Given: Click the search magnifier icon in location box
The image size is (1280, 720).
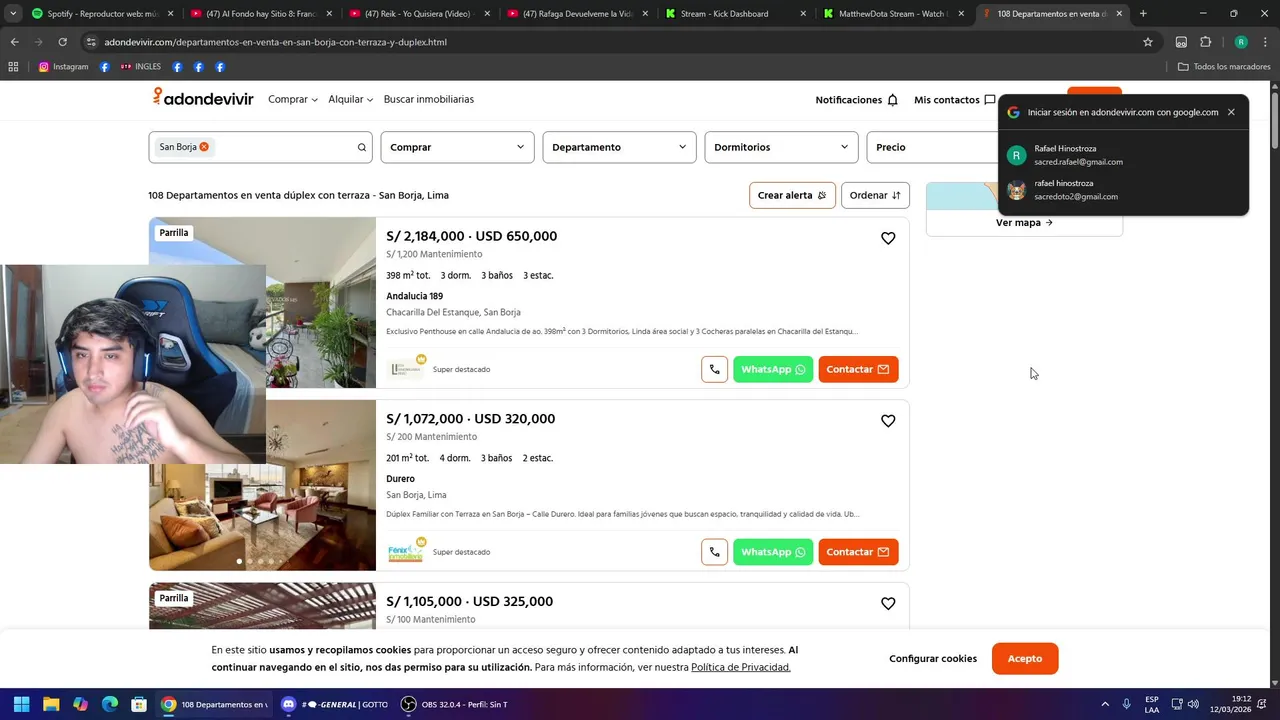Looking at the screenshot, I should pyautogui.click(x=362, y=147).
